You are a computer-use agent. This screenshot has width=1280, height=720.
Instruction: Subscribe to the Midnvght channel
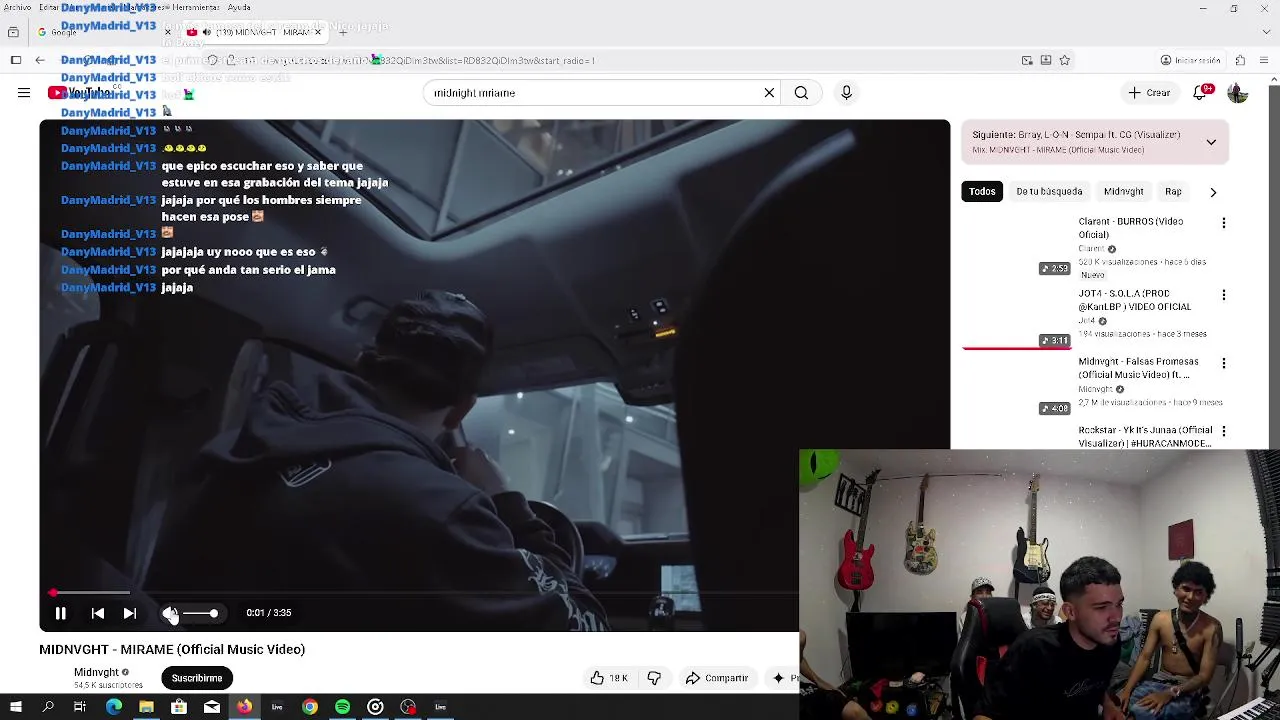[x=197, y=678]
